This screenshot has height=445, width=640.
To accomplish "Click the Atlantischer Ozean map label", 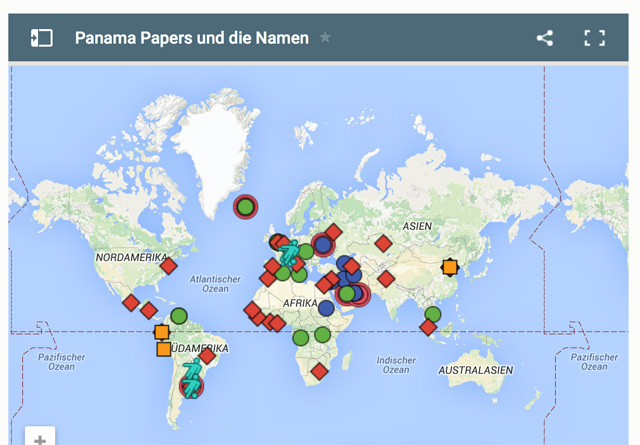I will click(x=215, y=284).
